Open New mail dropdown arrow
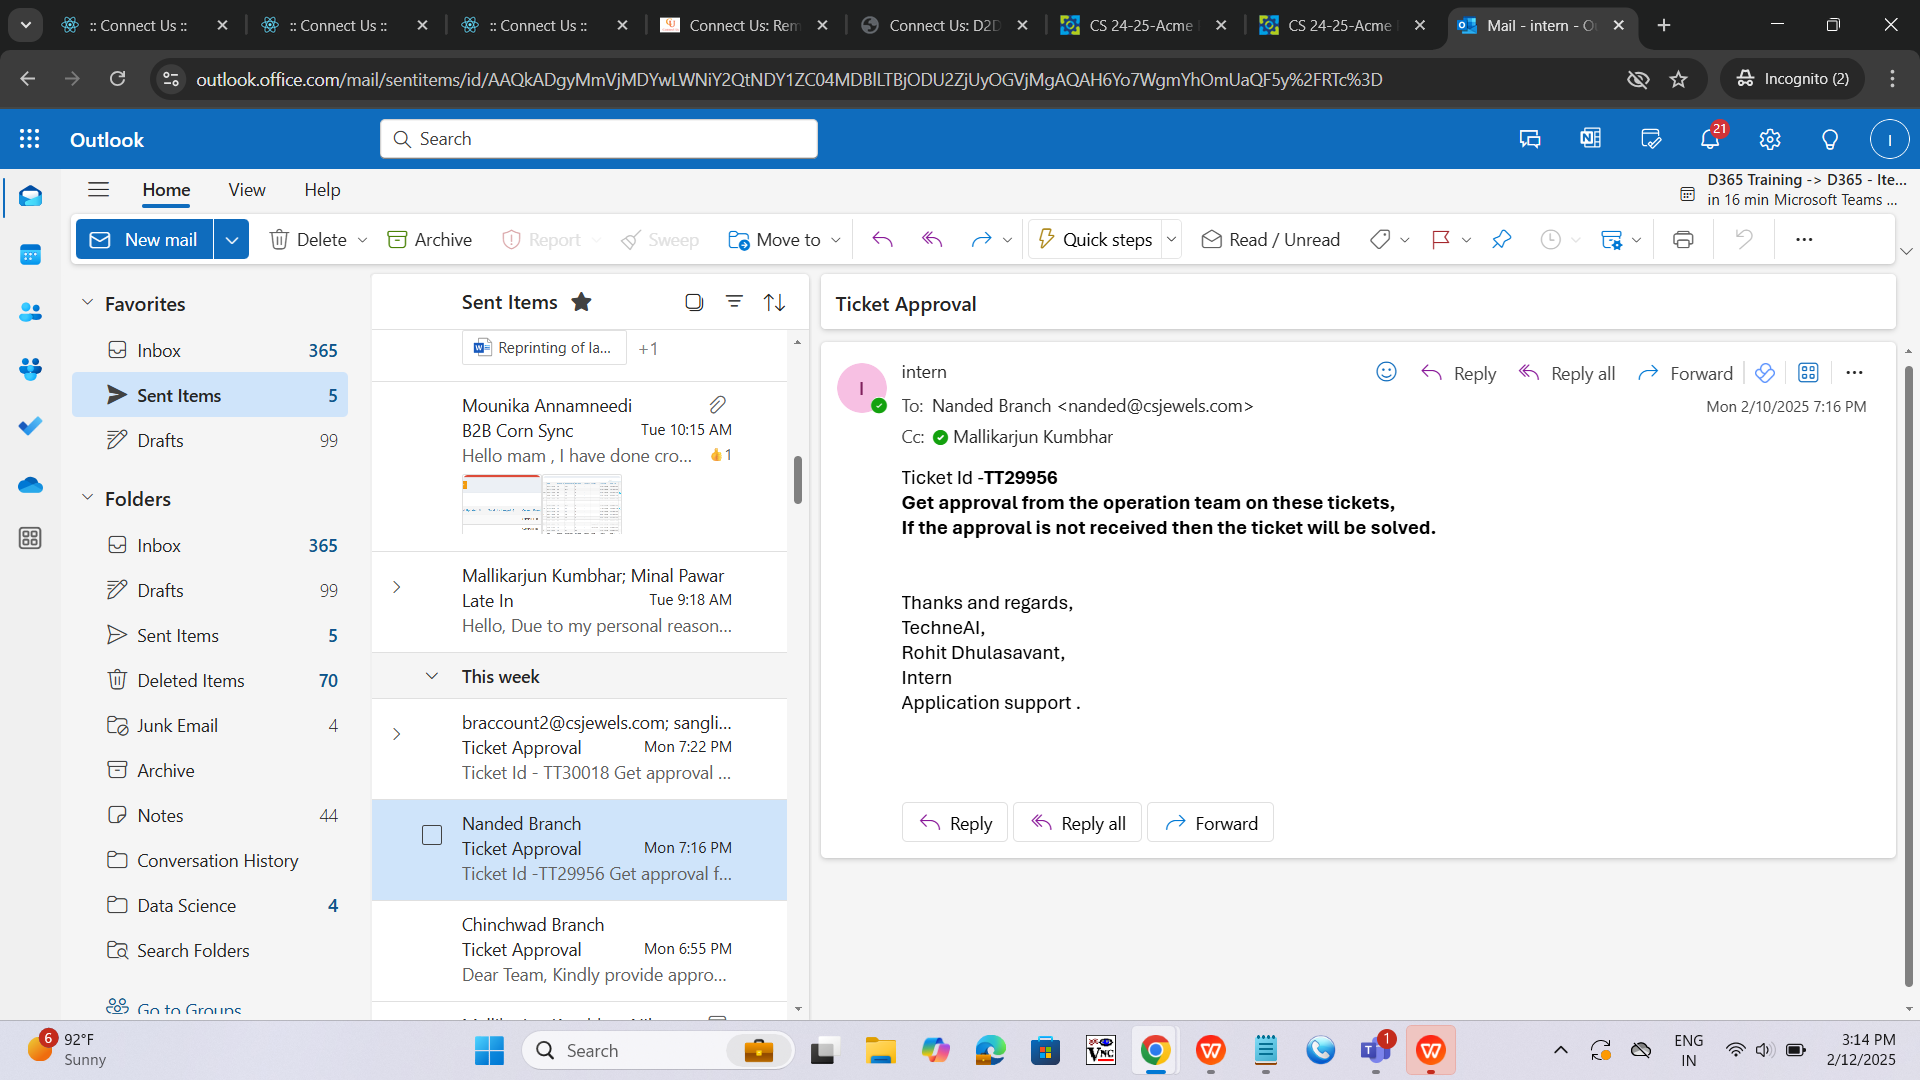Image resolution: width=1920 pixels, height=1080 pixels. click(231, 240)
